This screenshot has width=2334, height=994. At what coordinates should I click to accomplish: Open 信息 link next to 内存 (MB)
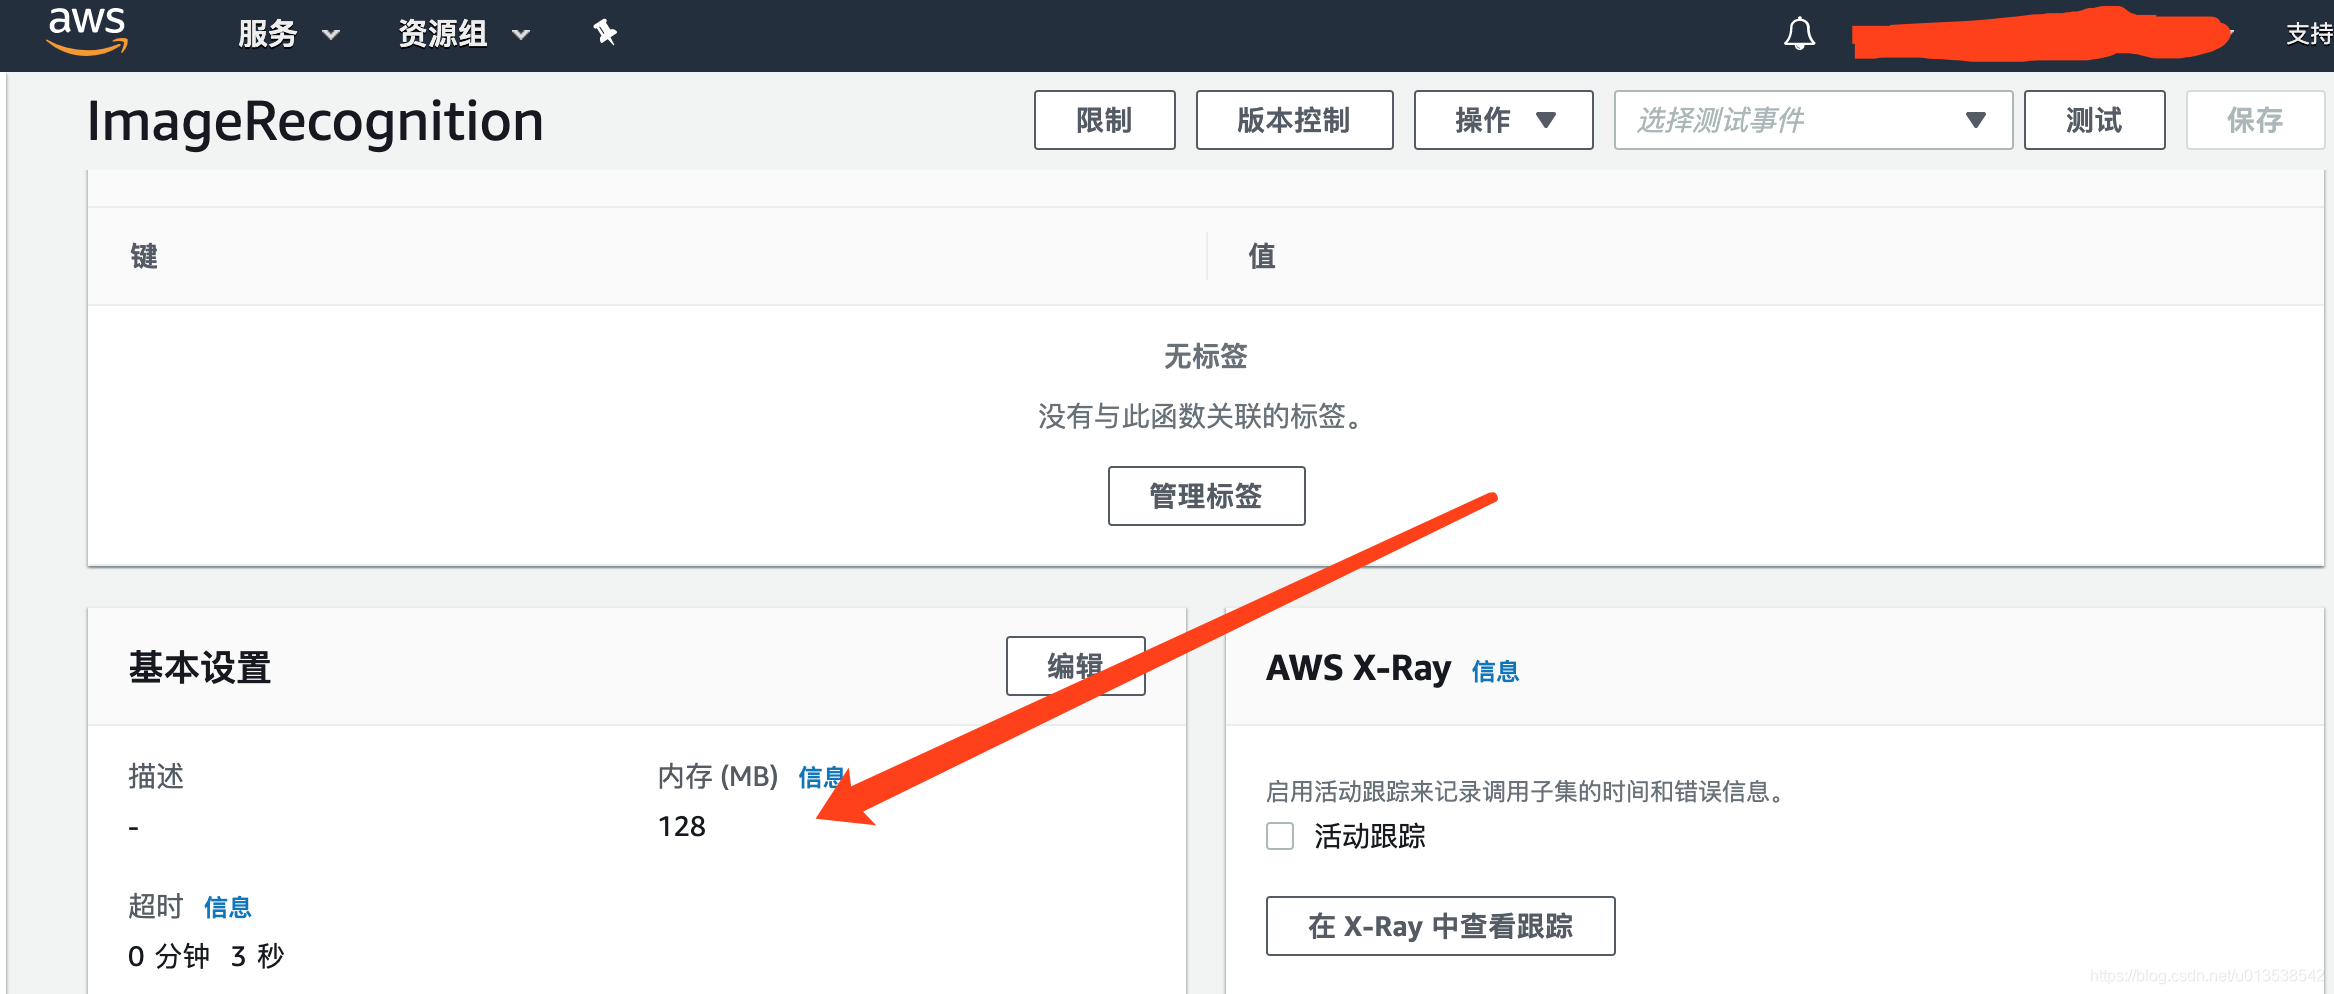[x=822, y=777]
